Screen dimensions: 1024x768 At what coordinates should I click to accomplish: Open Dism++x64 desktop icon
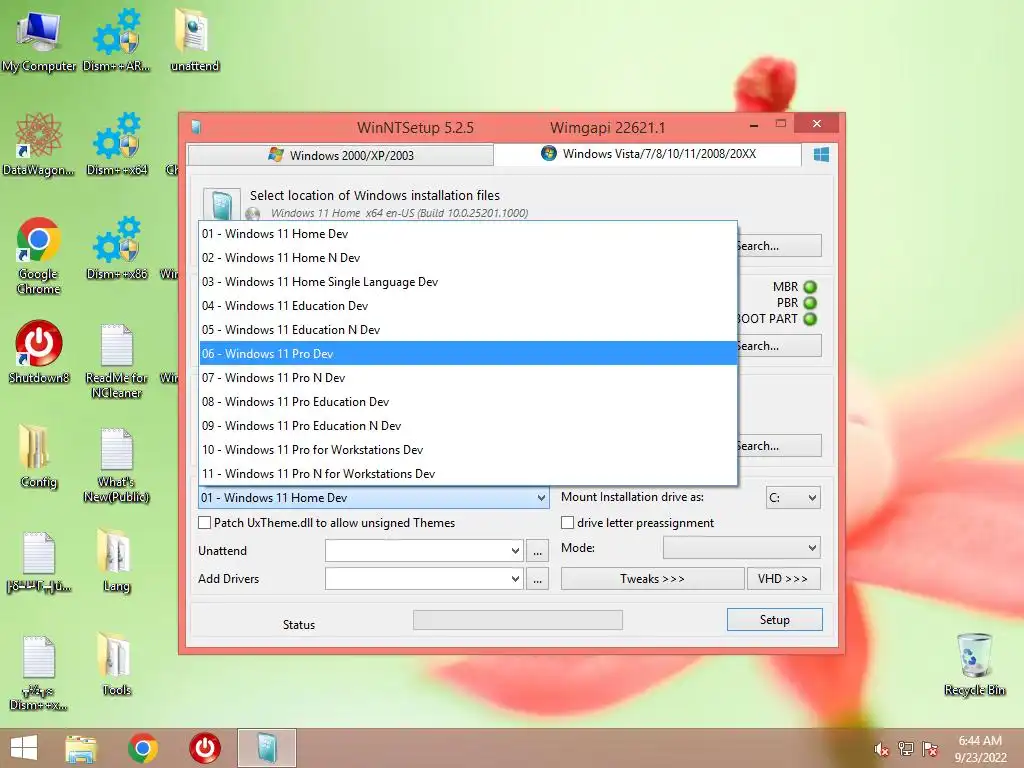tap(116, 144)
